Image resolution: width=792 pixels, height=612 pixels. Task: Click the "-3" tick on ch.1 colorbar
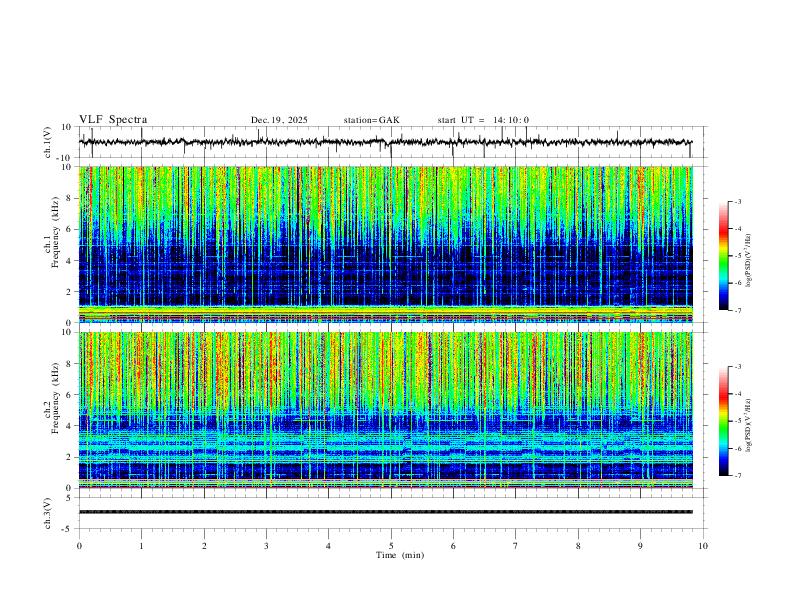[737, 201]
